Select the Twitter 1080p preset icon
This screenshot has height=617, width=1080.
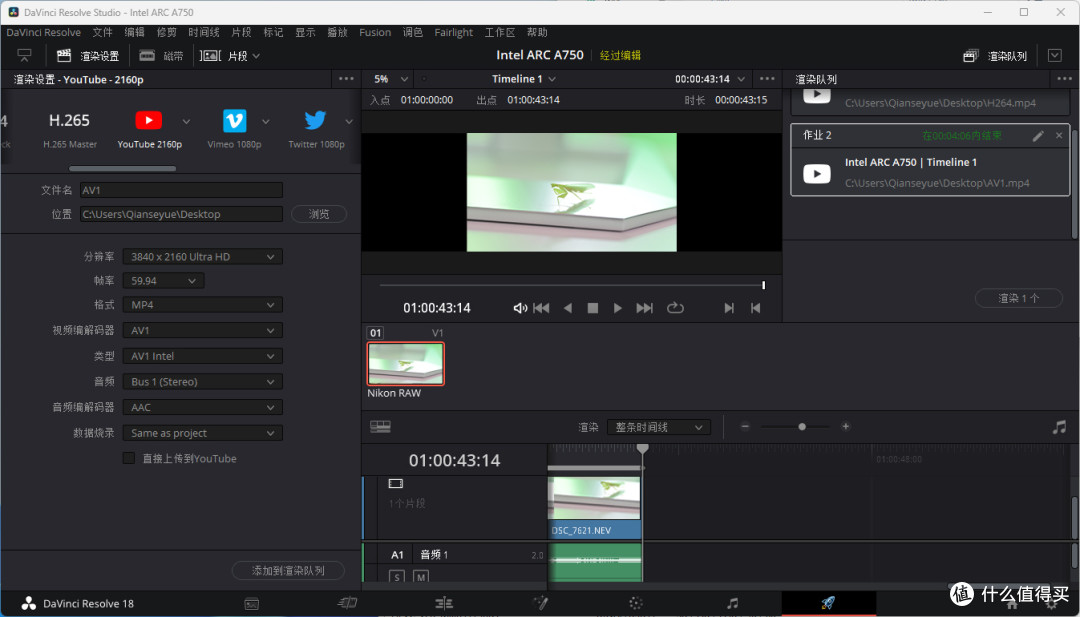pos(315,121)
